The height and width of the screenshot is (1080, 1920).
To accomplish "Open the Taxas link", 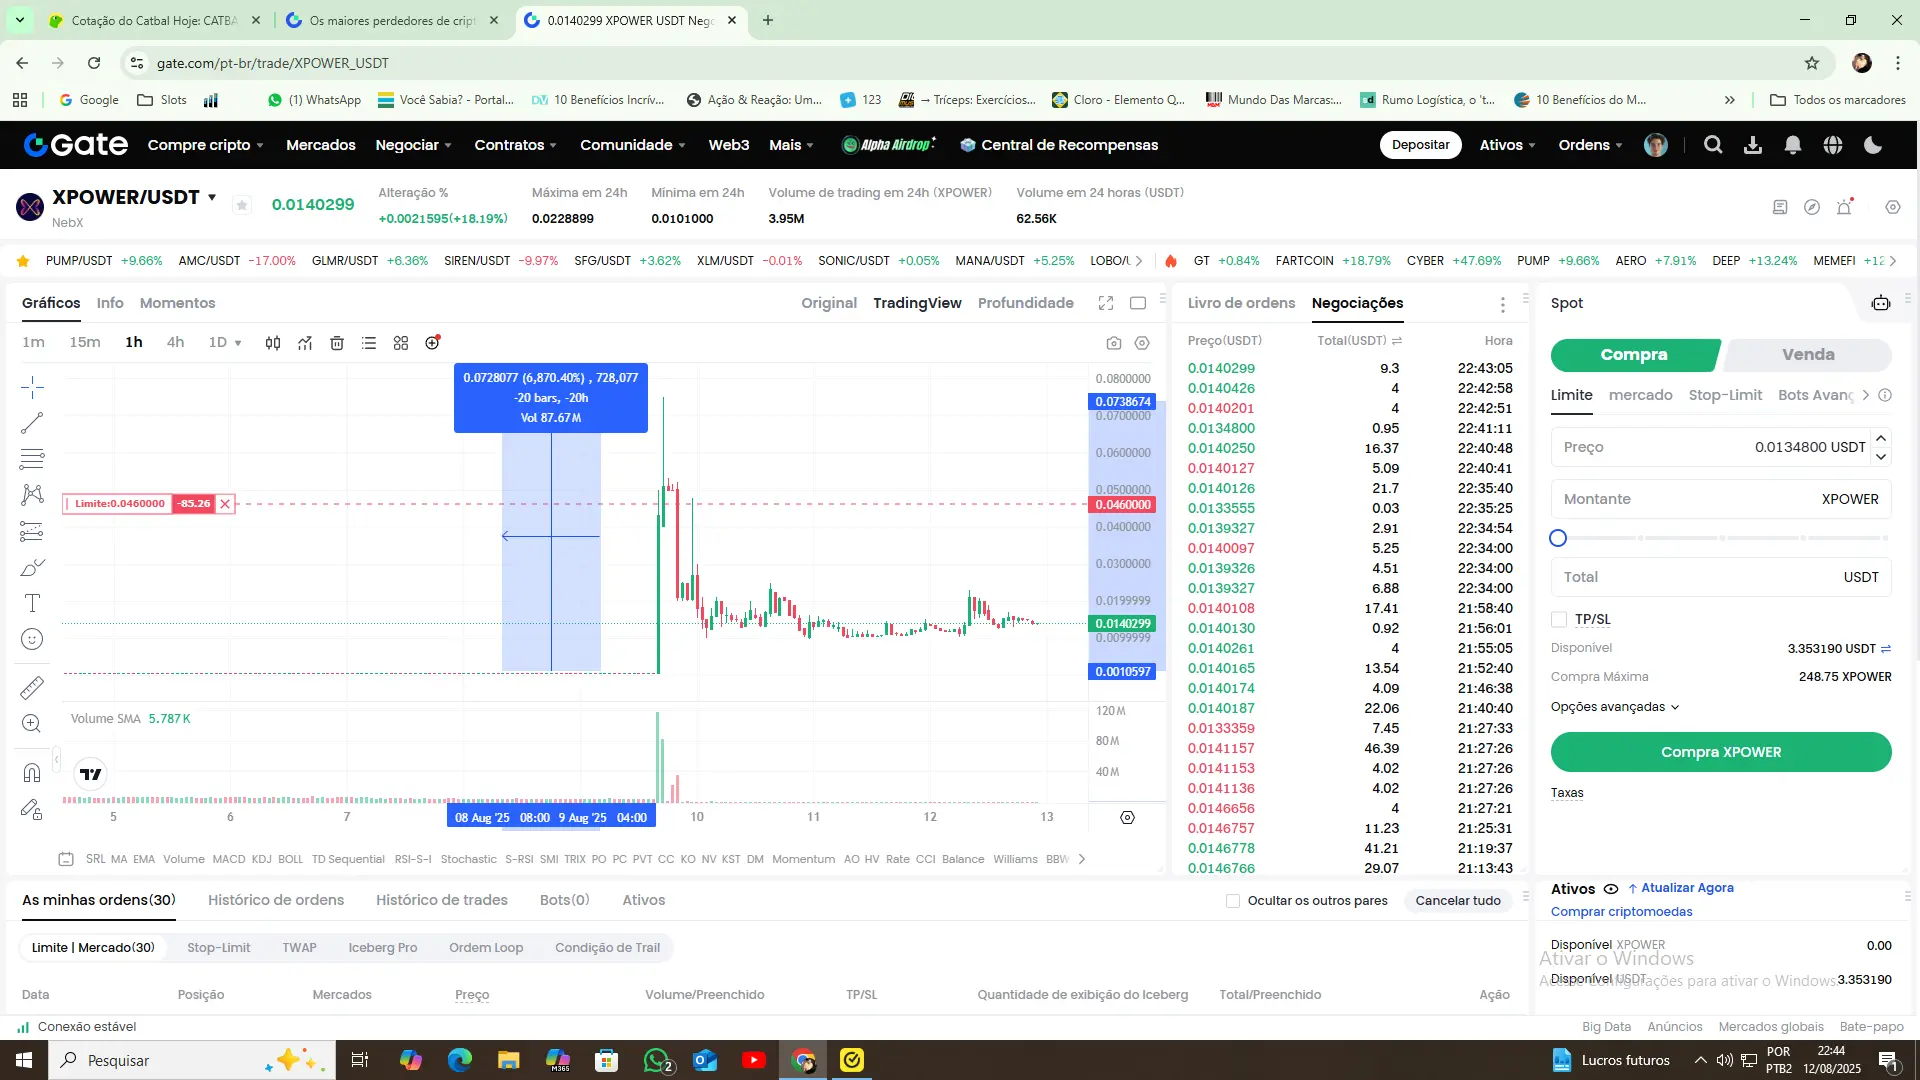I will click(x=1567, y=793).
